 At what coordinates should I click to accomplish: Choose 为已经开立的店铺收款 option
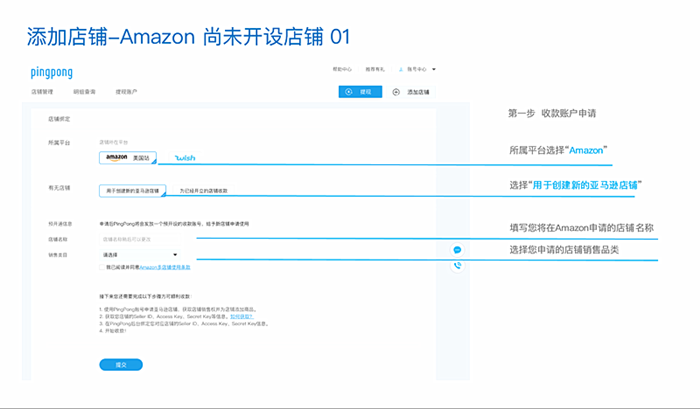pyautogui.click(x=204, y=191)
